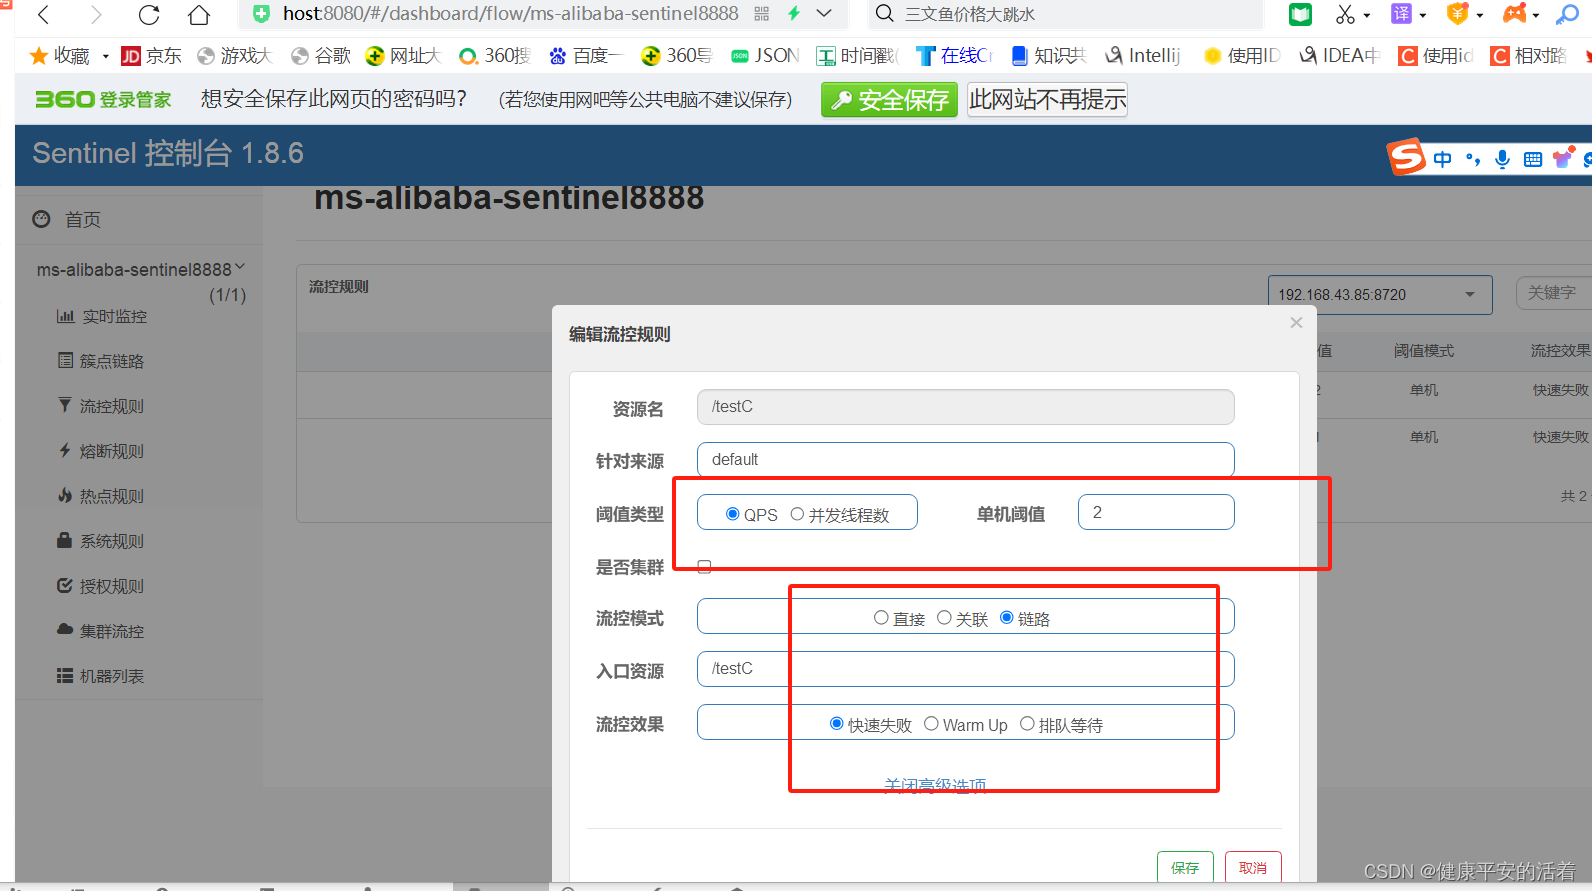Toggle 是否集群 checkbox

(704, 567)
